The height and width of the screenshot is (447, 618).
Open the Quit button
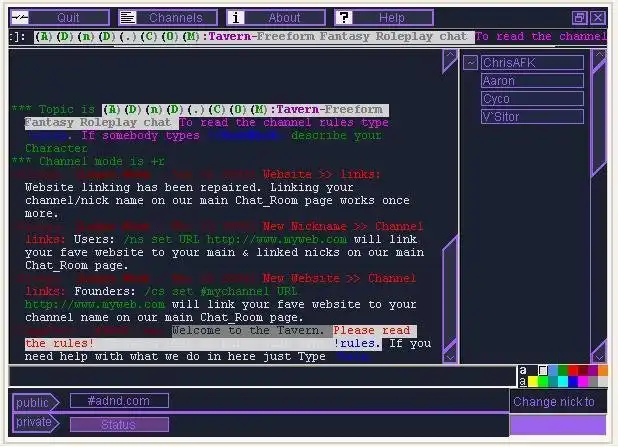pyautogui.click(x=60, y=17)
